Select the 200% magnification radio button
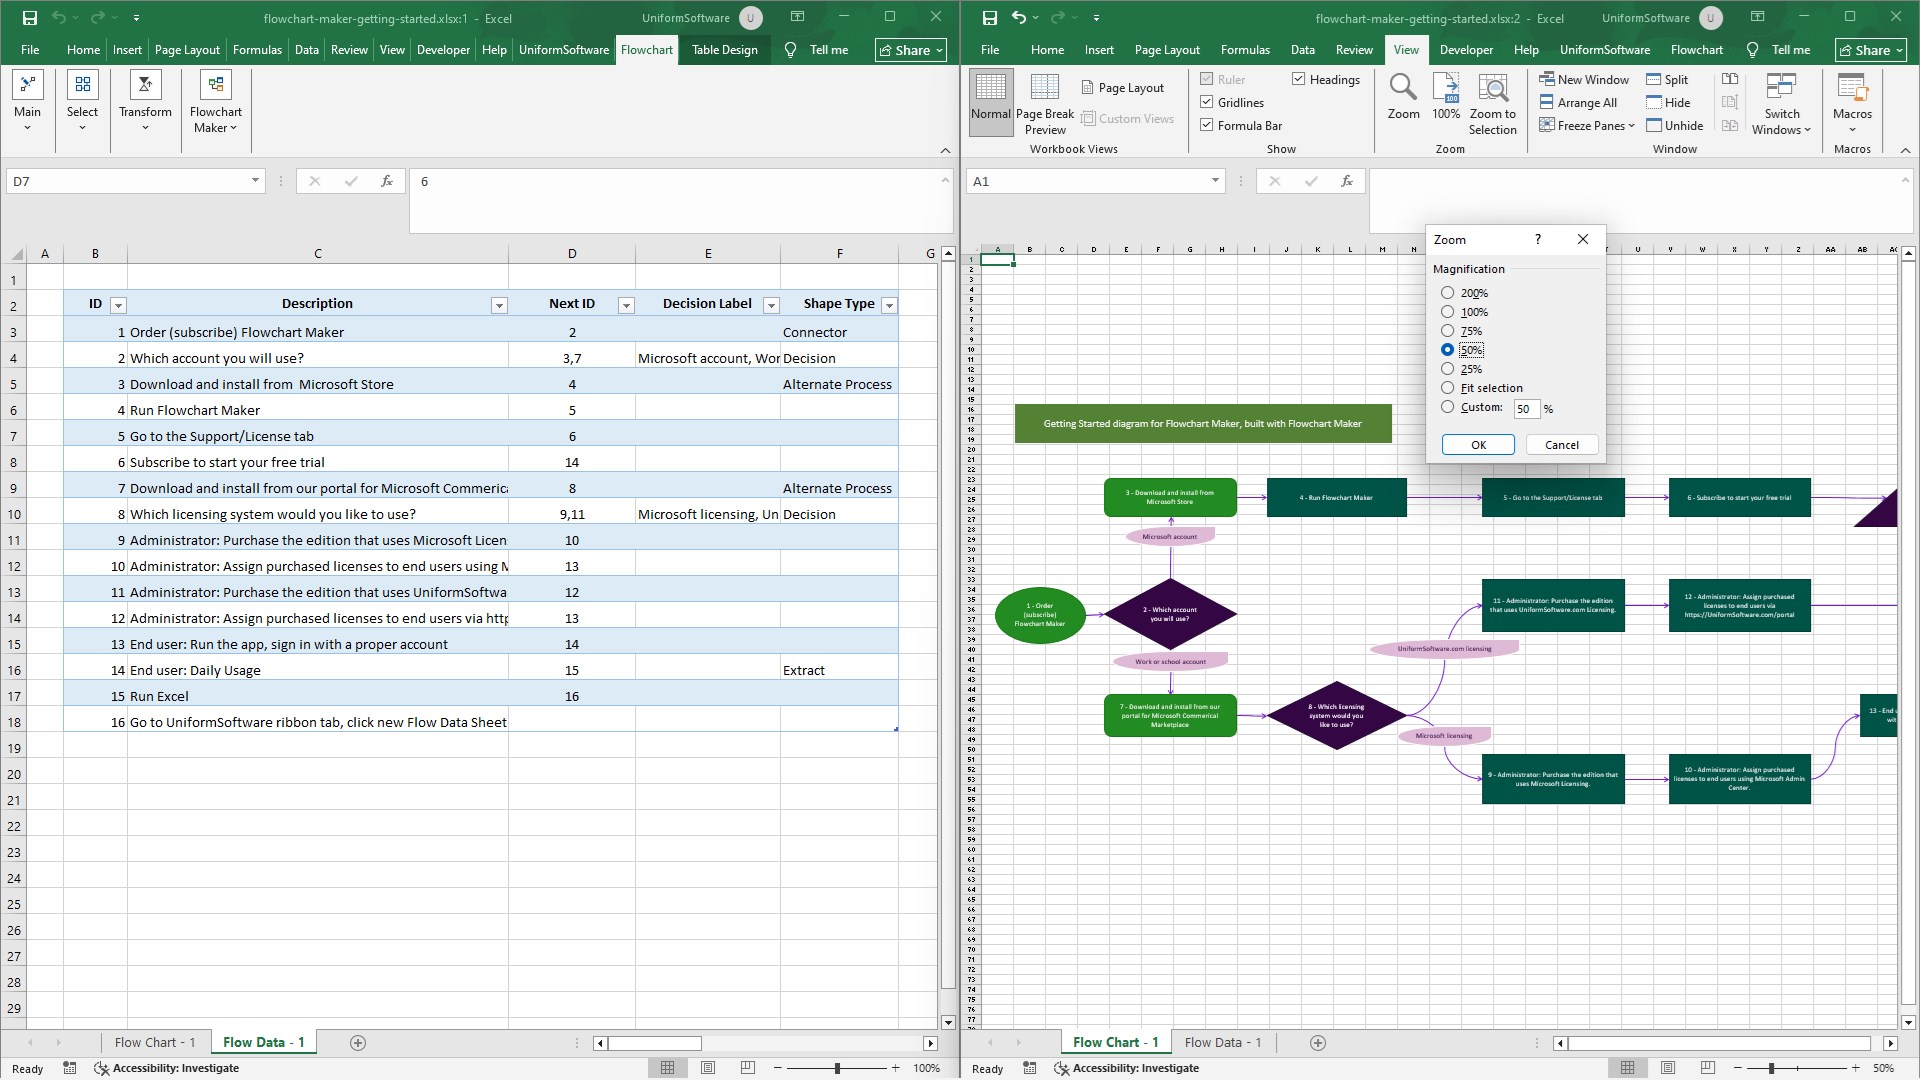The width and height of the screenshot is (1920, 1080). [x=1447, y=293]
